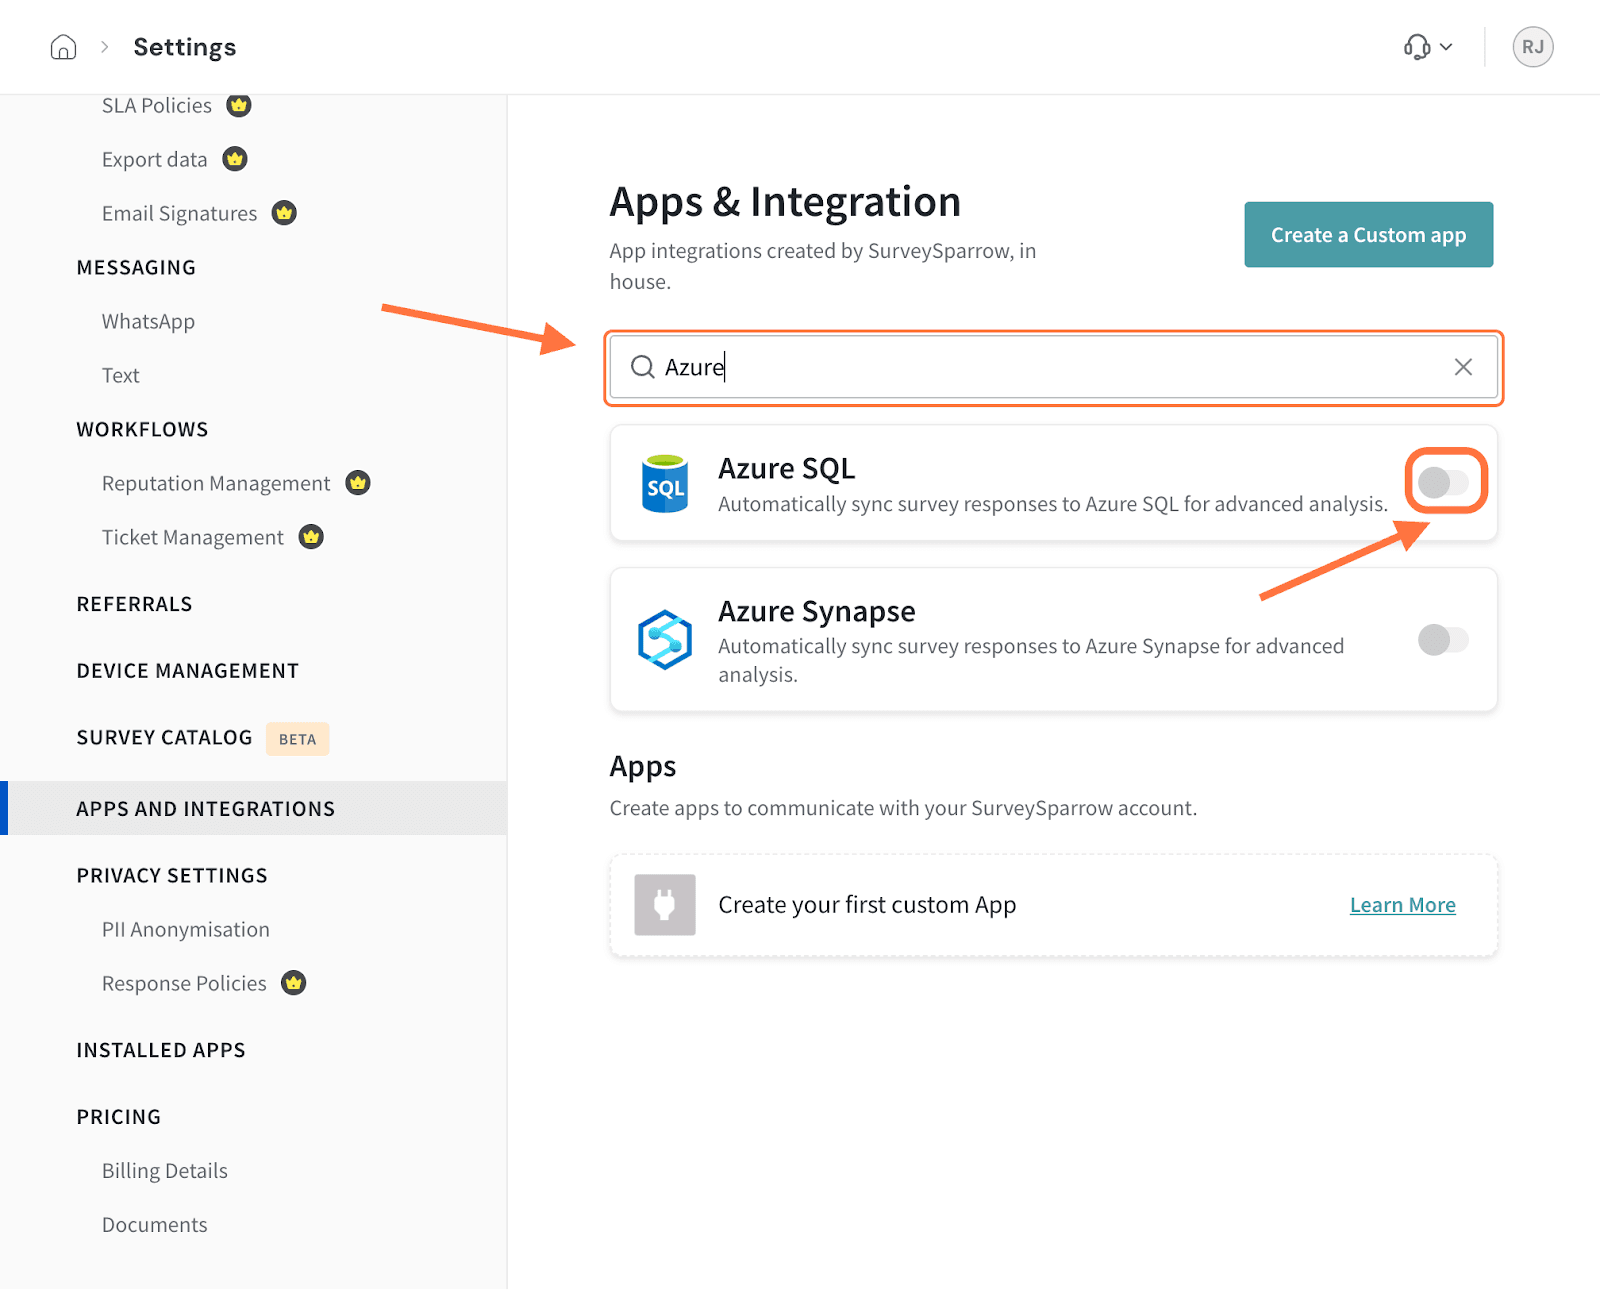Click the magnifier search icon
This screenshot has width=1600, height=1305.
[642, 367]
